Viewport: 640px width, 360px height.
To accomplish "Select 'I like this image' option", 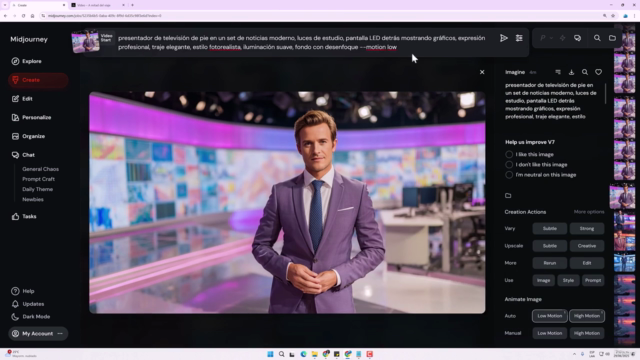I will (x=529, y=154).
